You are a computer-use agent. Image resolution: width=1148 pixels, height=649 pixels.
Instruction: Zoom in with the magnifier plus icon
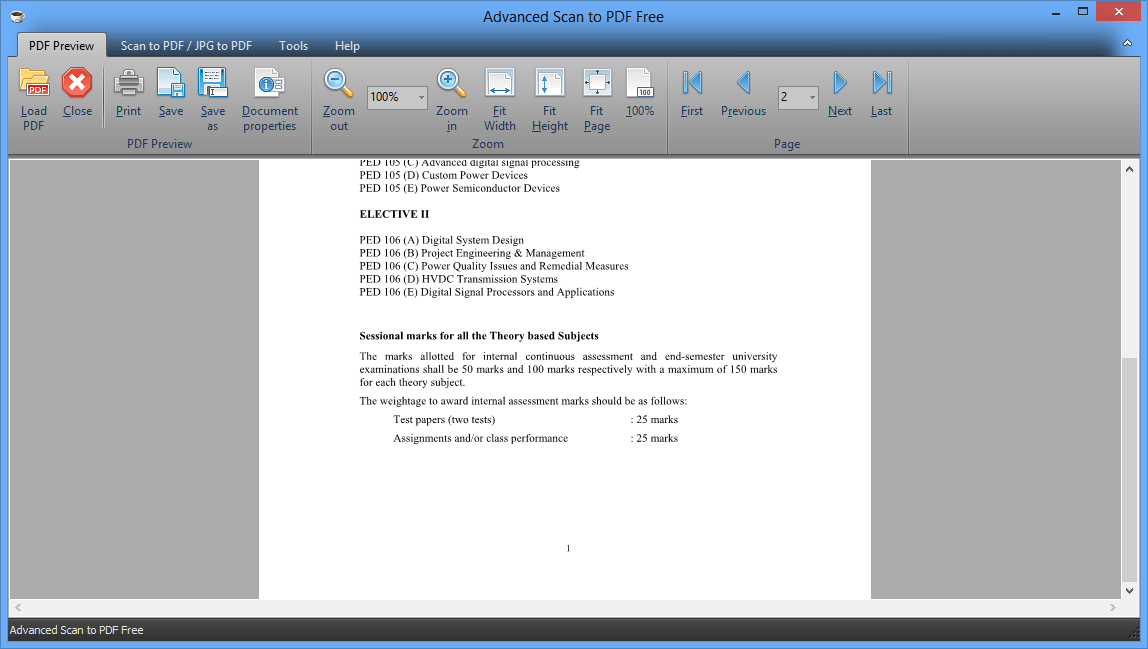tap(451, 84)
